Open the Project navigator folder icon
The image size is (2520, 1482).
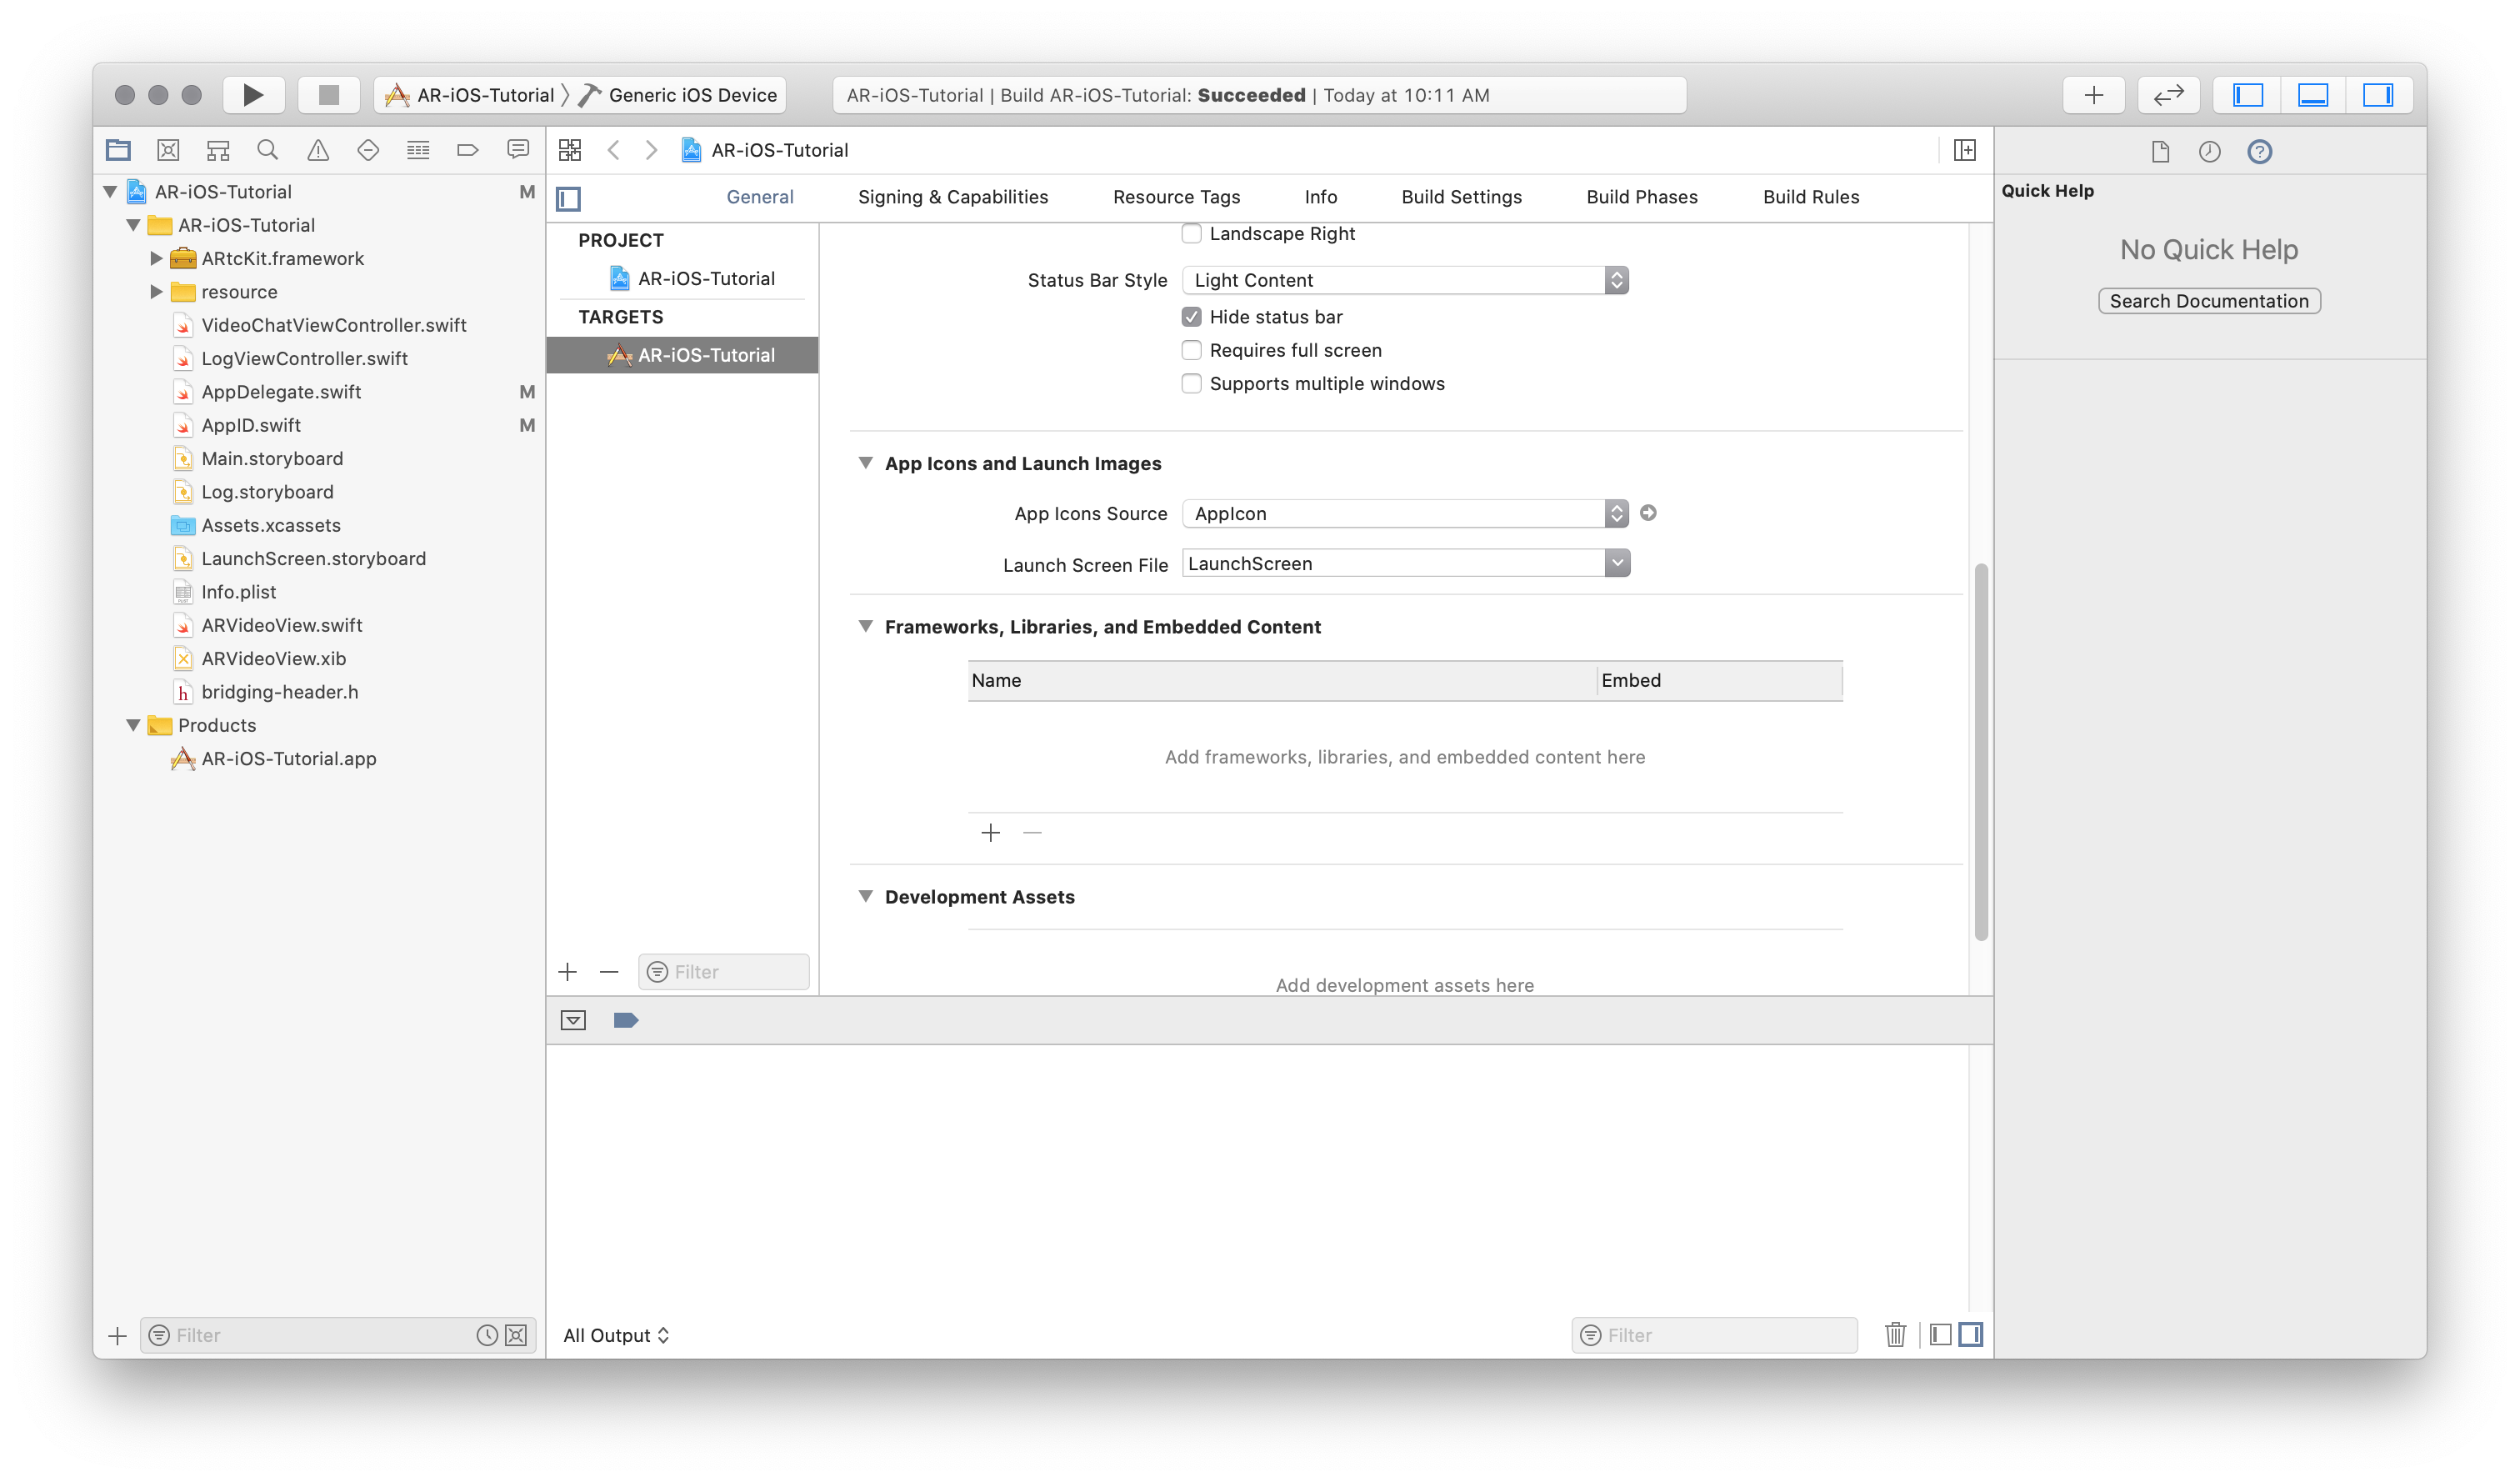click(118, 150)
